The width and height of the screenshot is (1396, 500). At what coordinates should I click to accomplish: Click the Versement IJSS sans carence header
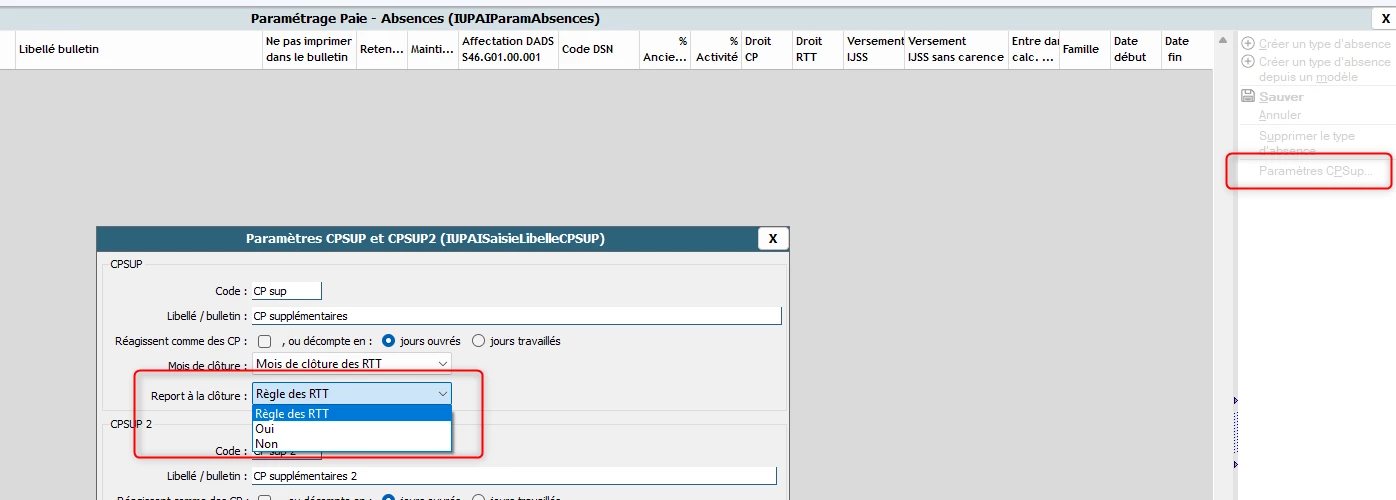pos(955,49)
